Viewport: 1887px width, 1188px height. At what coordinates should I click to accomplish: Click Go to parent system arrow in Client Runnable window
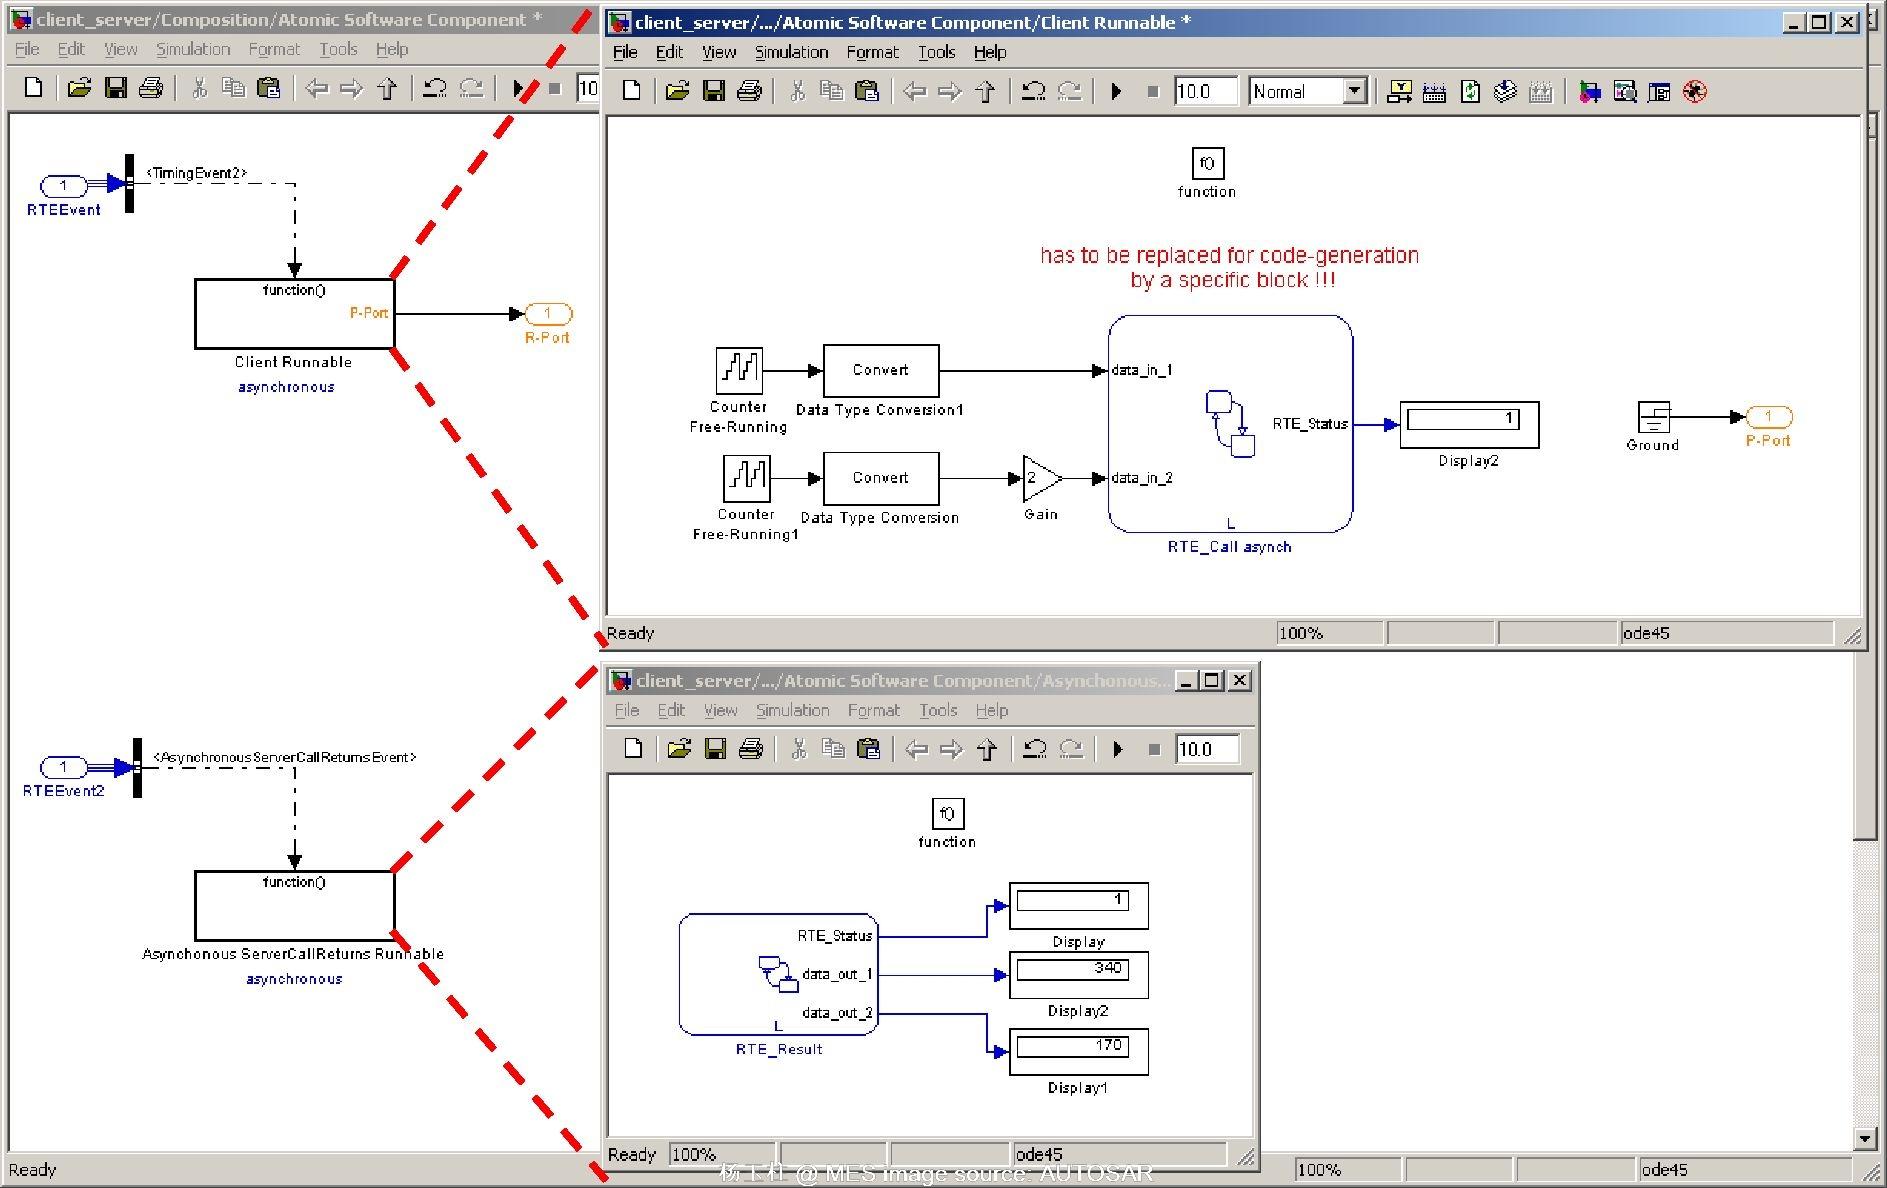pyautogui.click(x=985, y=92)
